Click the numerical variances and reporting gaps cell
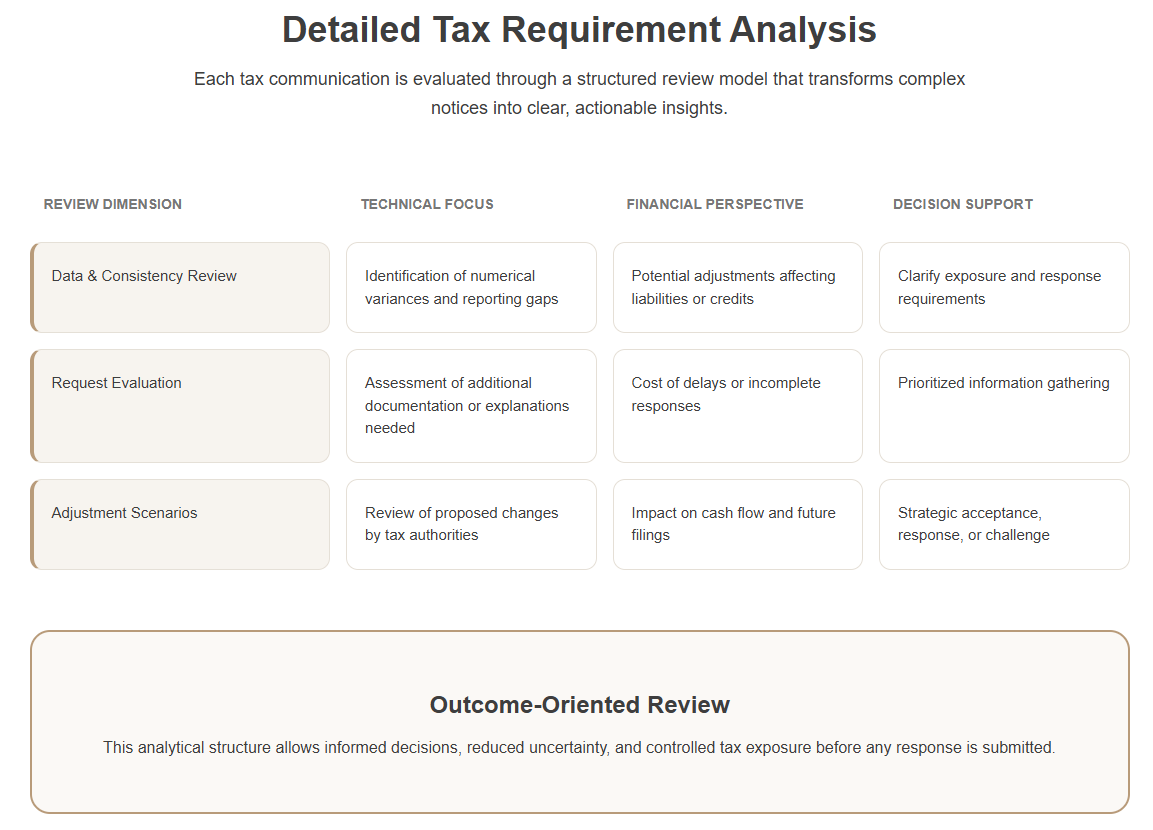The image size is (1153, 830). pos(471,287)
